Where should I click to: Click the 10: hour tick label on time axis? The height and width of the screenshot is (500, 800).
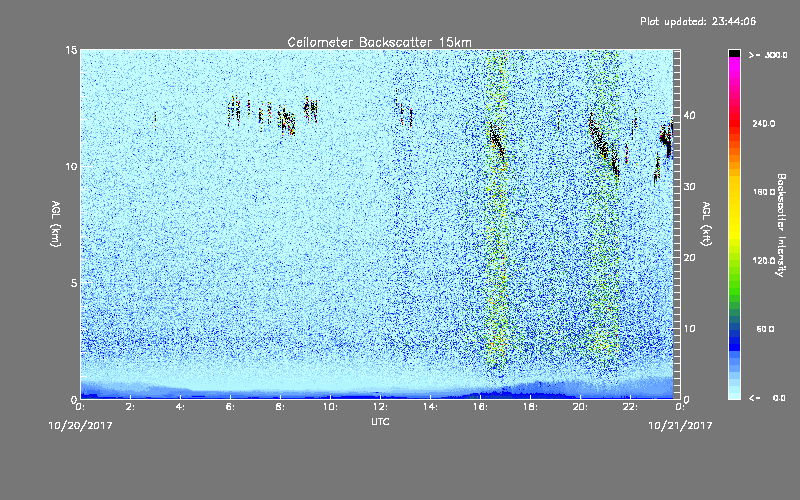[330, 407]
